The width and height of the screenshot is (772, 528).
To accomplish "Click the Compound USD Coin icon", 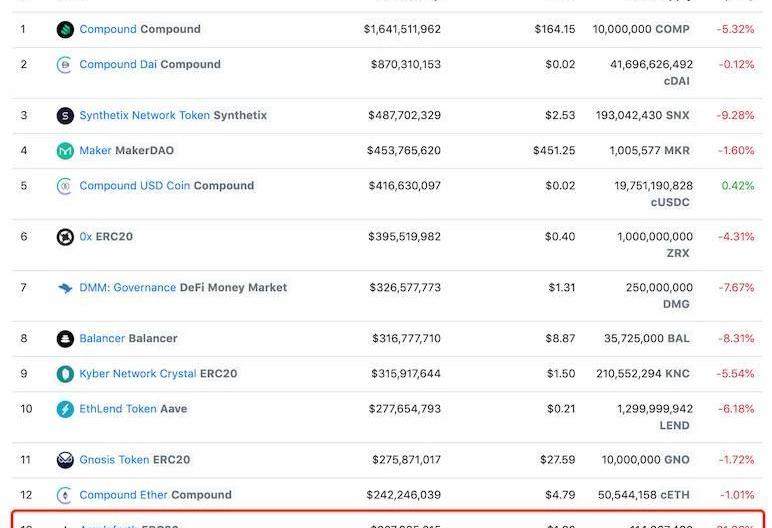I will (65, 186).
